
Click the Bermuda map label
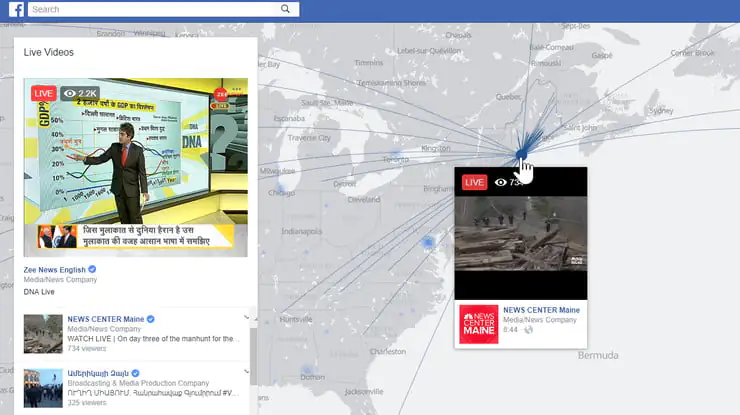click(x=598, y=355)
